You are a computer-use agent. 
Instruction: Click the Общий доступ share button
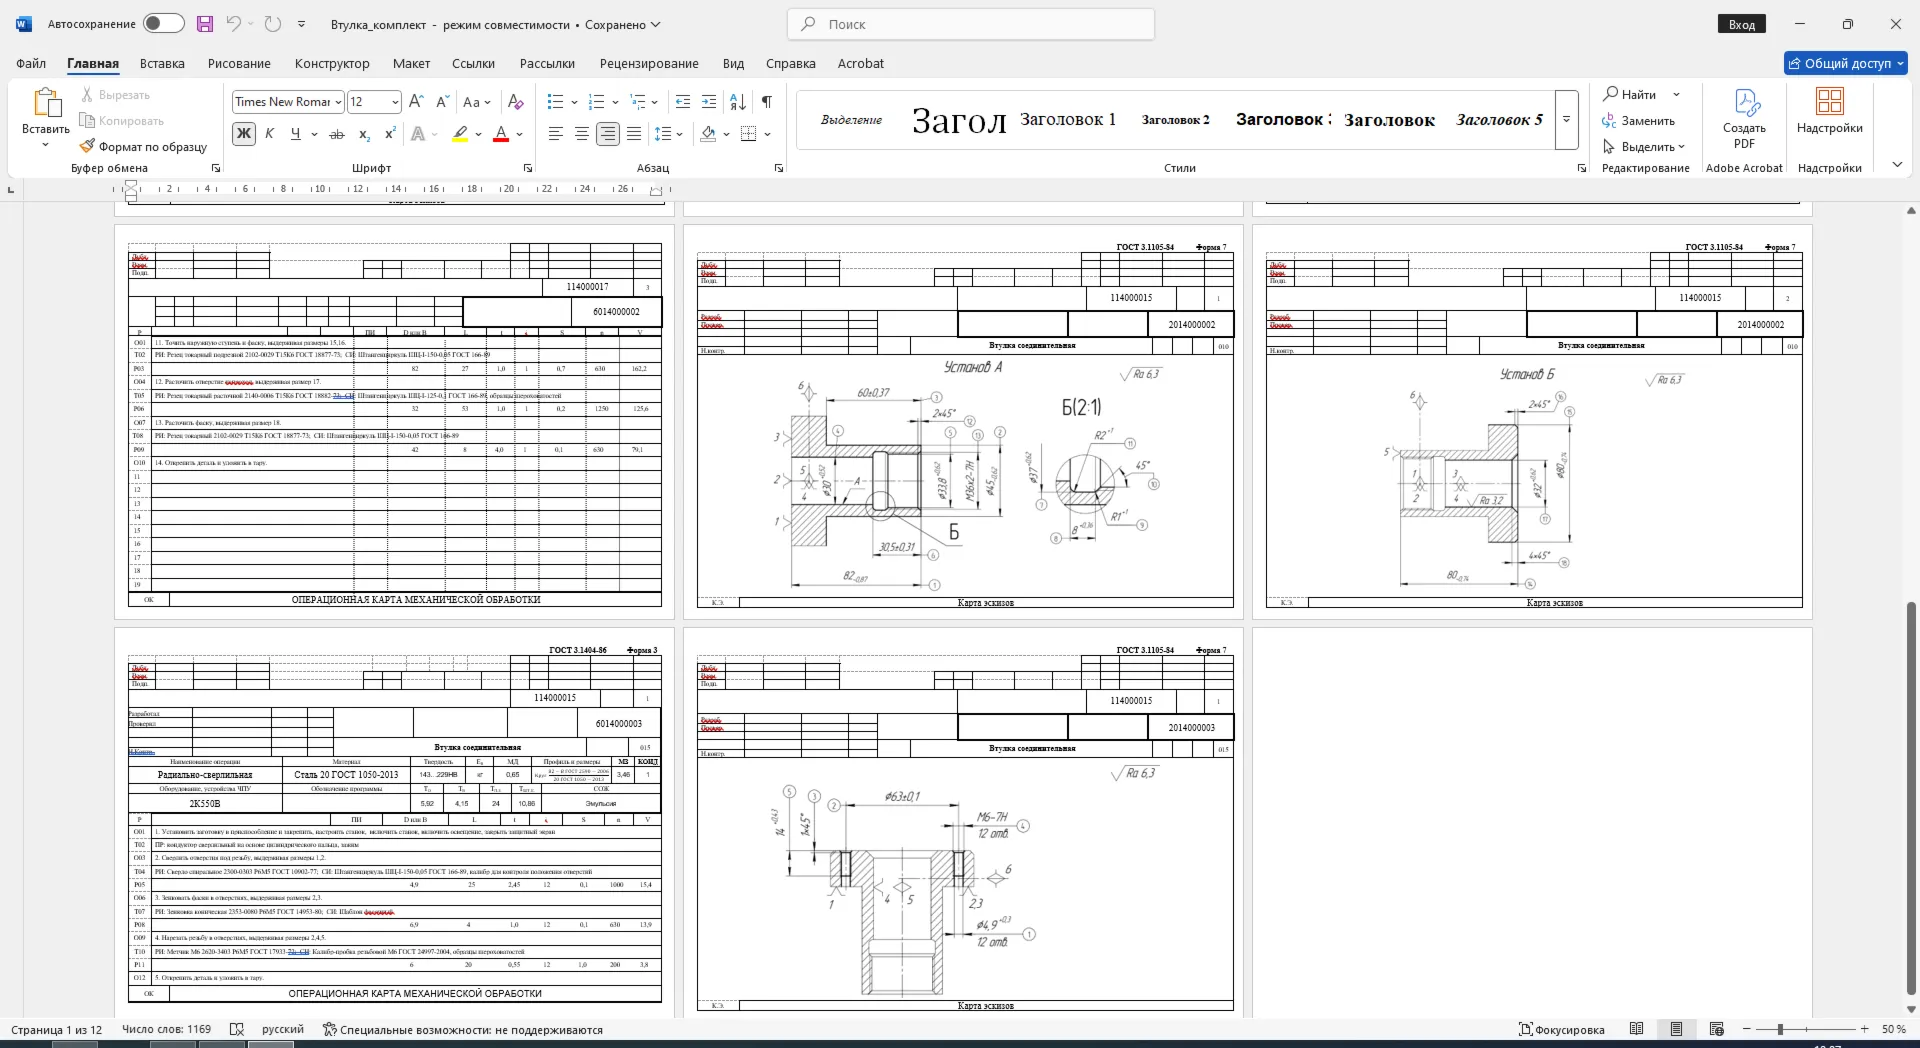coord(1846,63)
